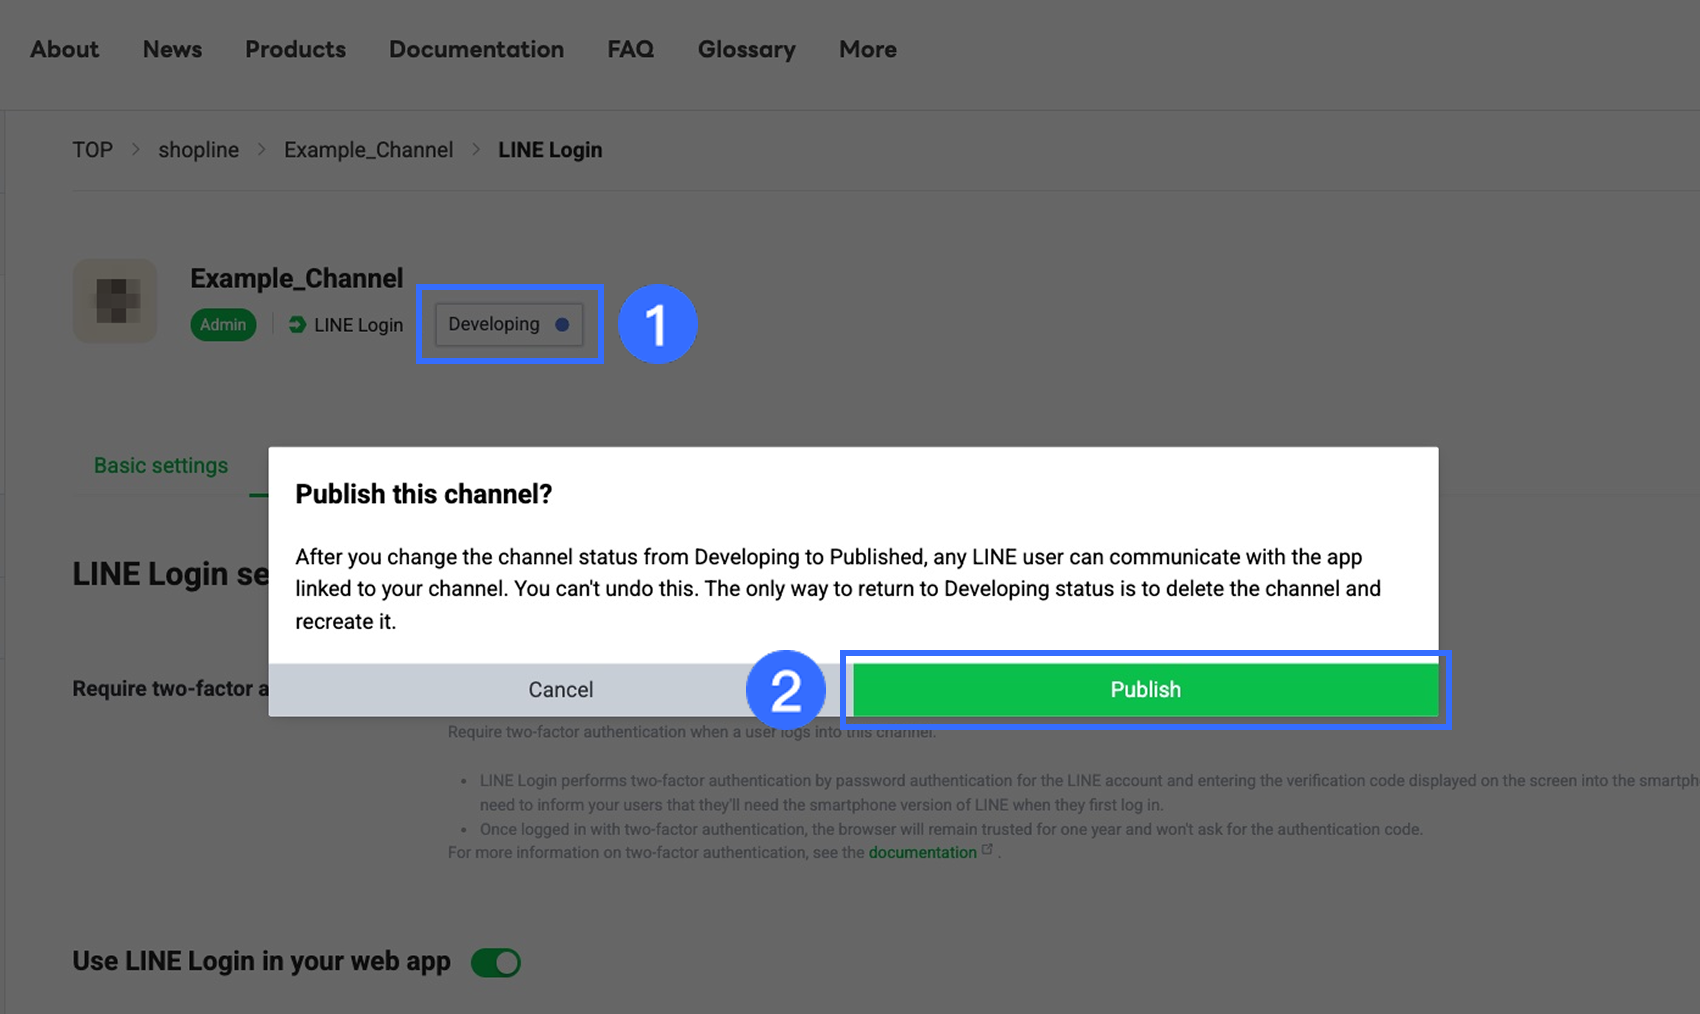Viewport: 1700px width, 1014px height.
Task: Toggle Use LINE Login in web app
Action: pyautogui.click(x=496, y=962)
